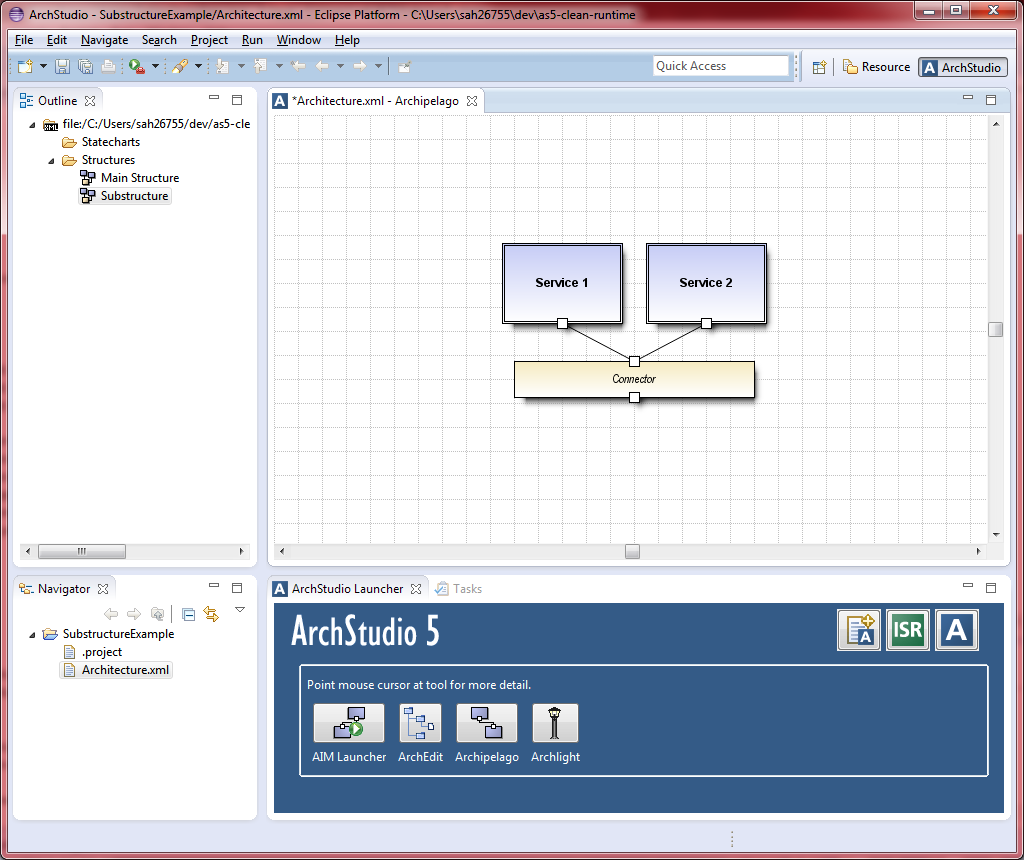Image resolution: width=1024 pixels, height=860 pixels.
Task: Click the Connector's bottom interface square
Action: [x=634, y=397]
